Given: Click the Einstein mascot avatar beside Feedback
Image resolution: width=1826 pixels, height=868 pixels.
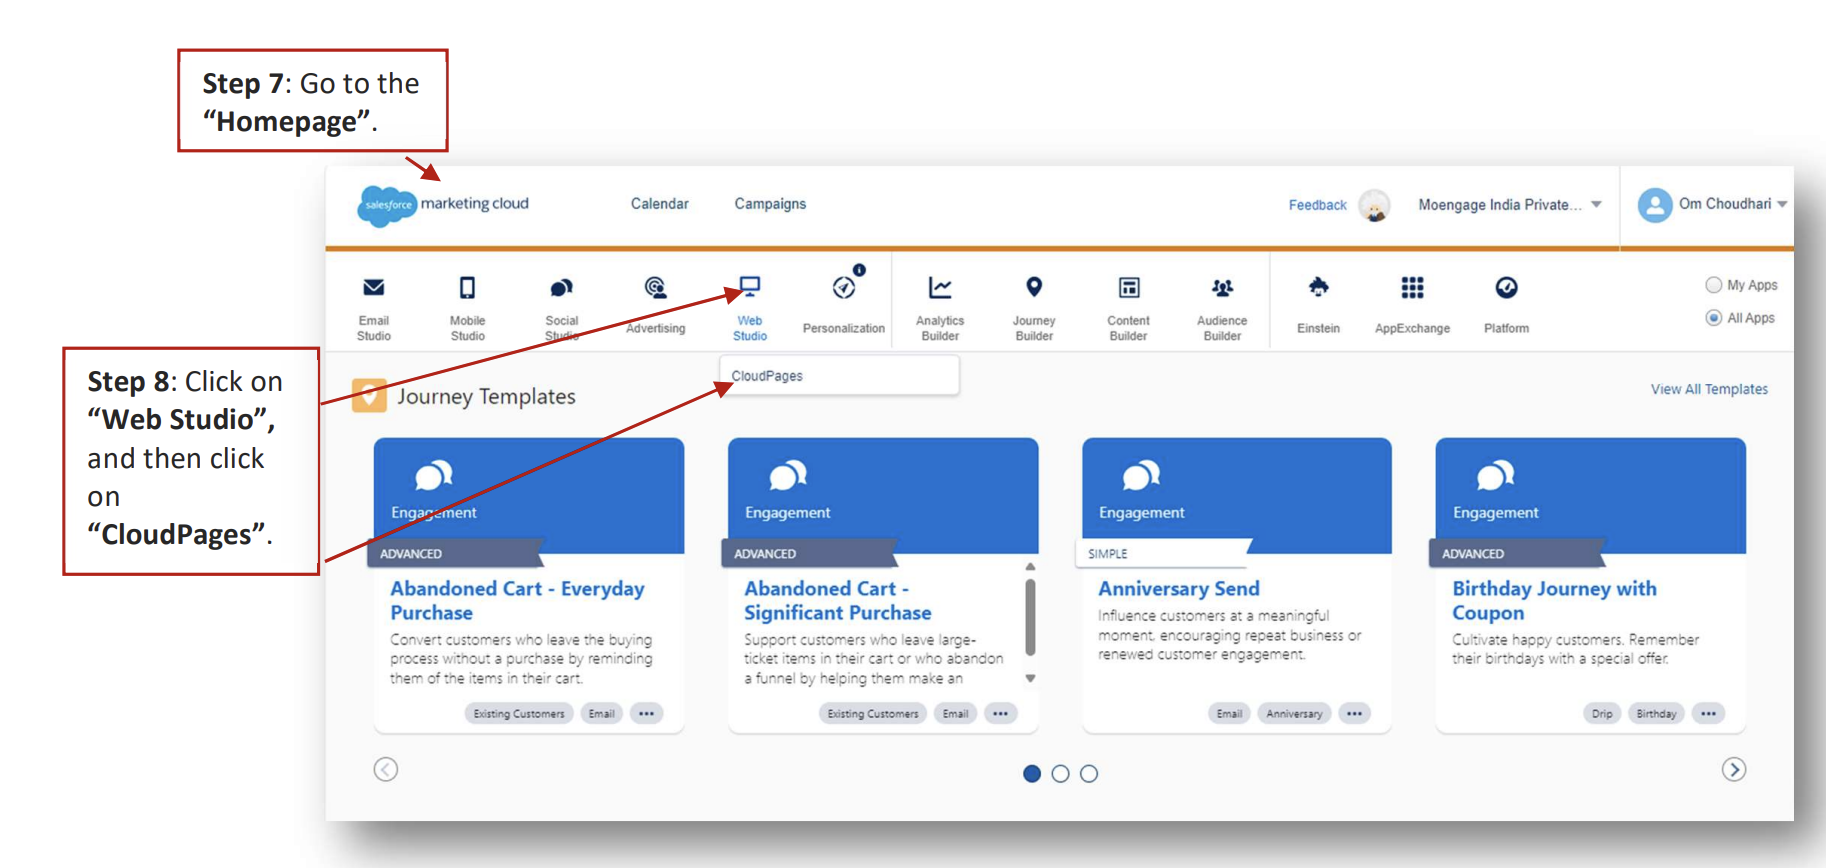Looking at the screenshot, I should 1375,205.
